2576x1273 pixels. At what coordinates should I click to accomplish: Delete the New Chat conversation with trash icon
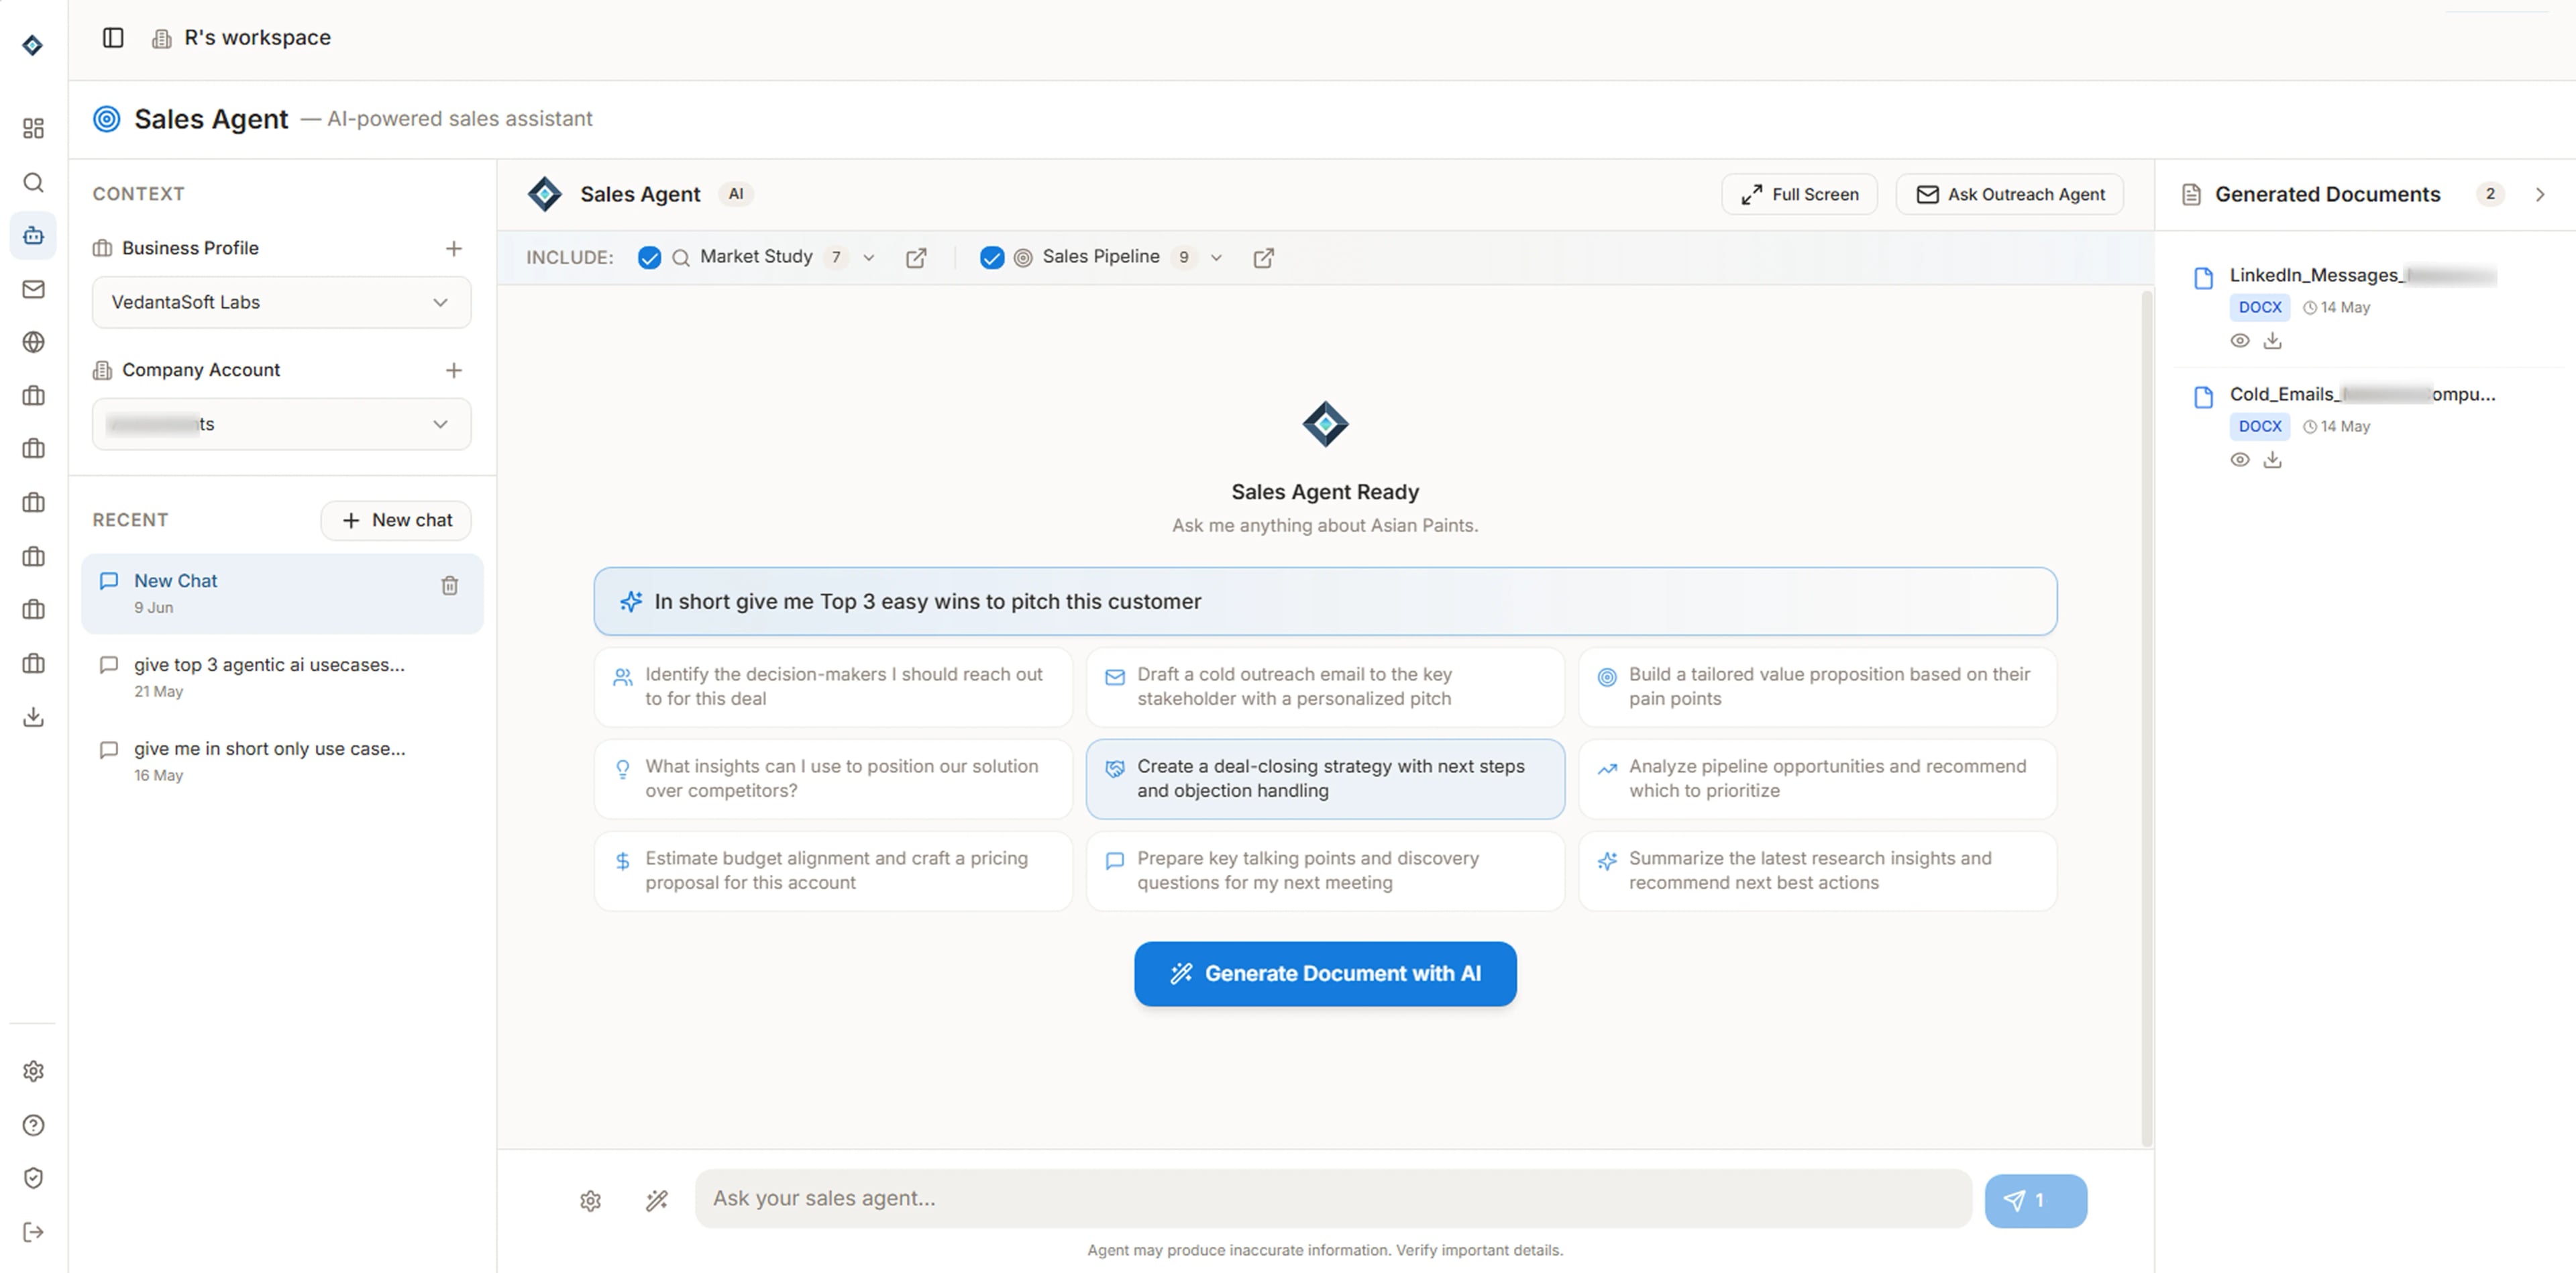[x=450, y=585]
